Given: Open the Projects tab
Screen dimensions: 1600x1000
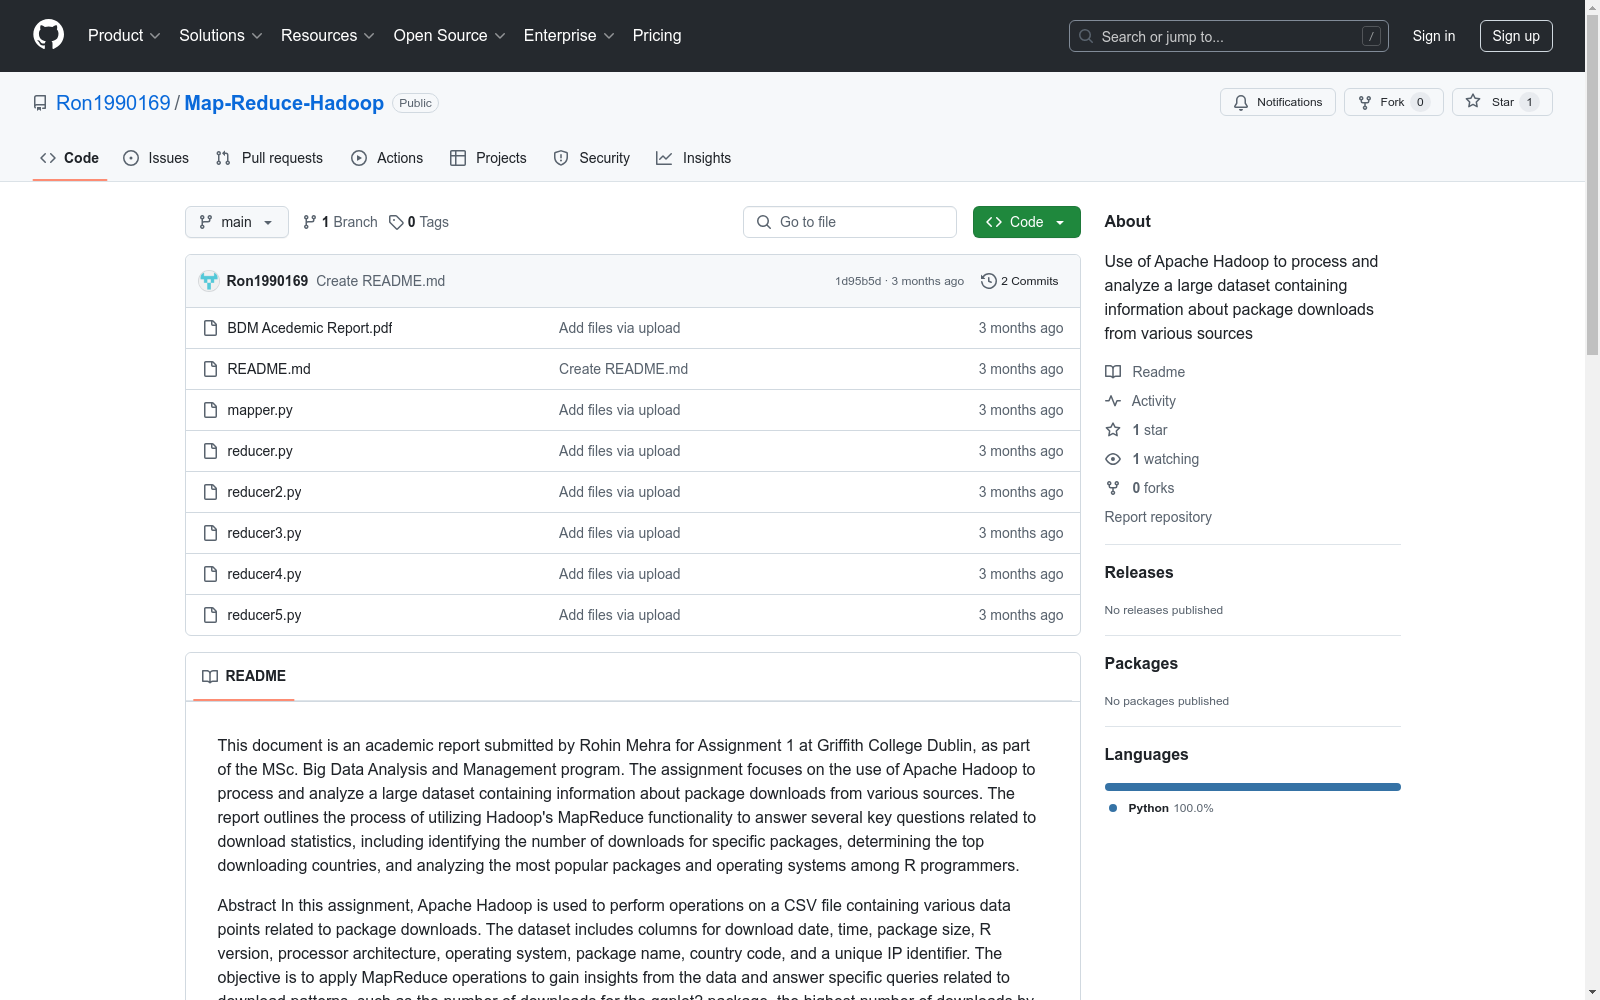Looking at the screenshot, I should (x=488, y=158).
